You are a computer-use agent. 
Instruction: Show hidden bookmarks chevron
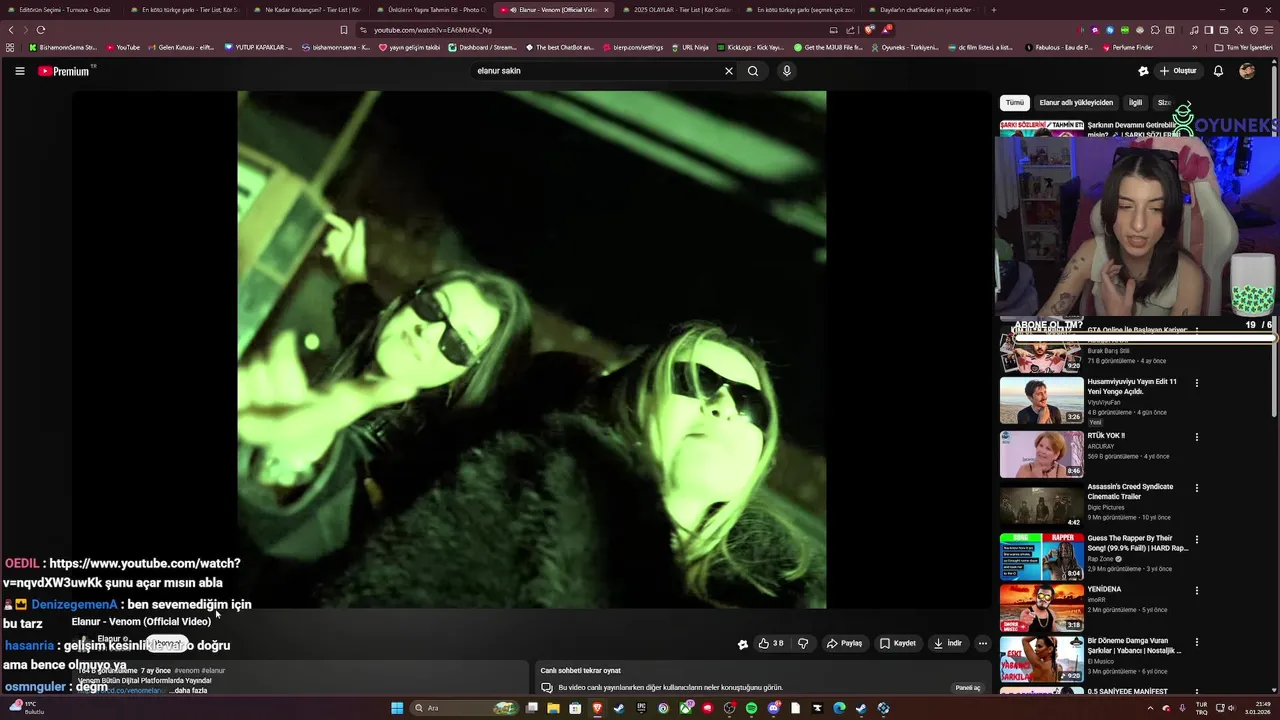[1194, 47]
